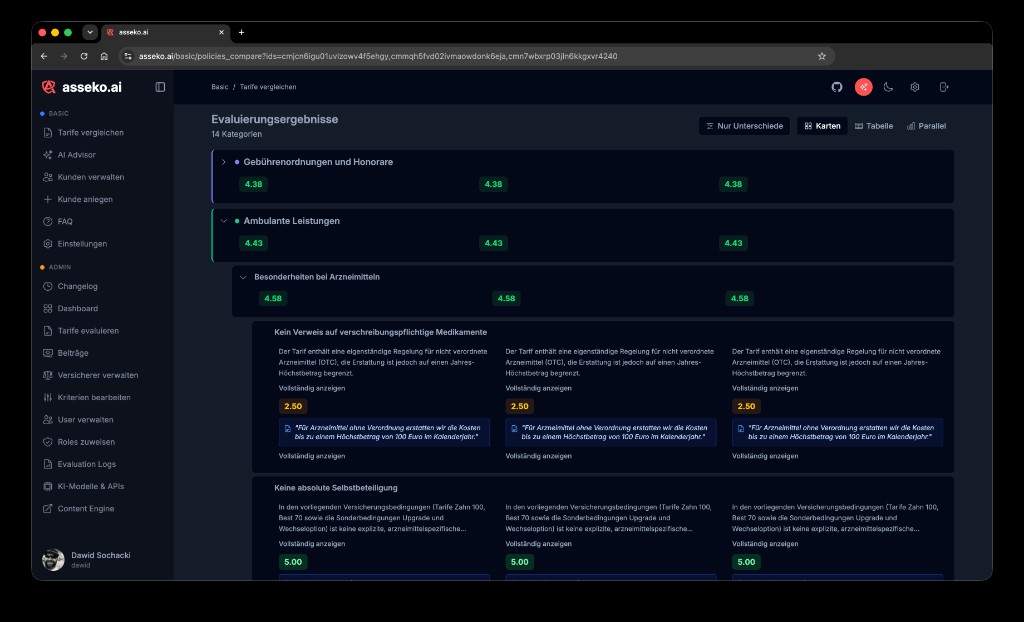
Task: Click the BASIC section label in sidebar
Action: pyautogui.click(x=58, y=114)
